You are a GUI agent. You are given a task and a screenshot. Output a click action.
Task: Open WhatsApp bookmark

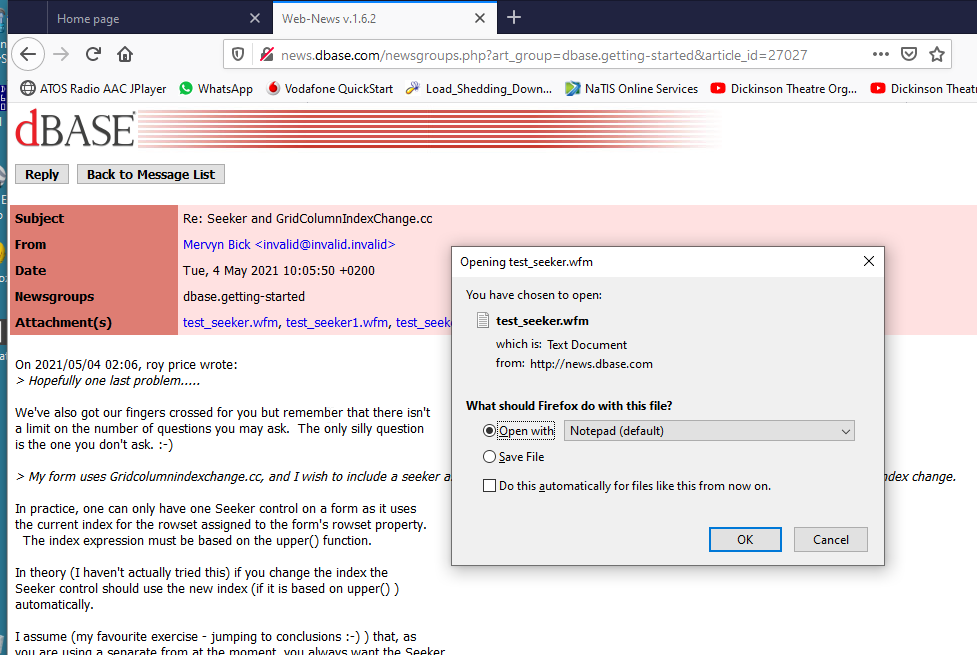(216, 89)
